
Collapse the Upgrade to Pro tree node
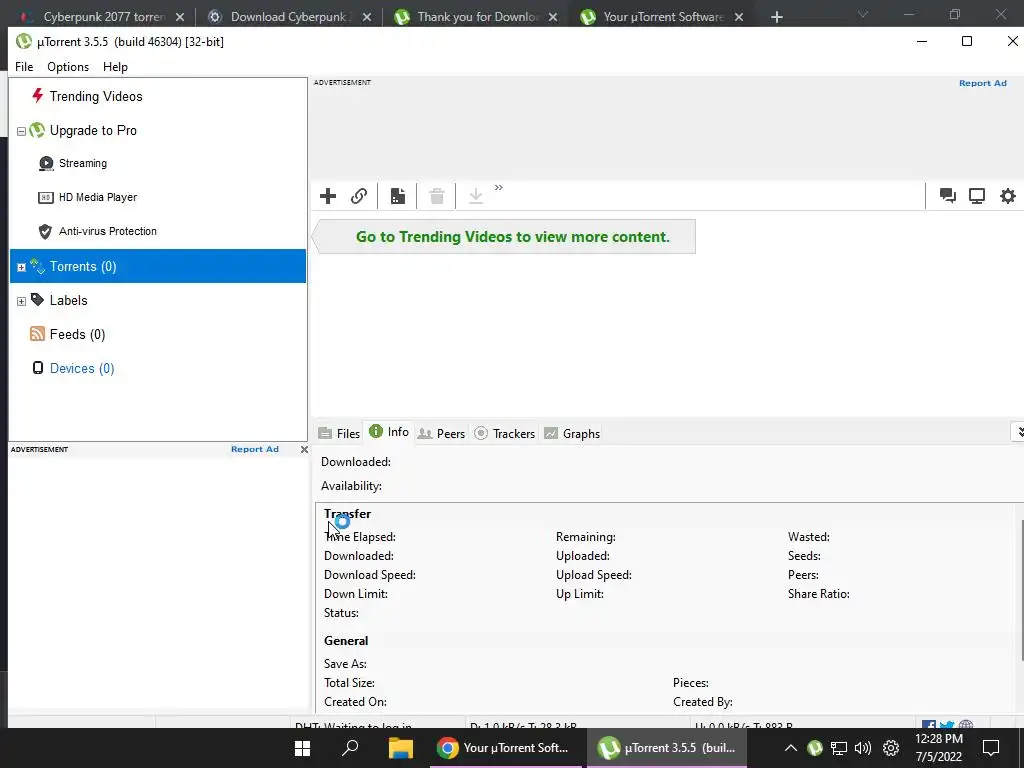coord(21,131)
